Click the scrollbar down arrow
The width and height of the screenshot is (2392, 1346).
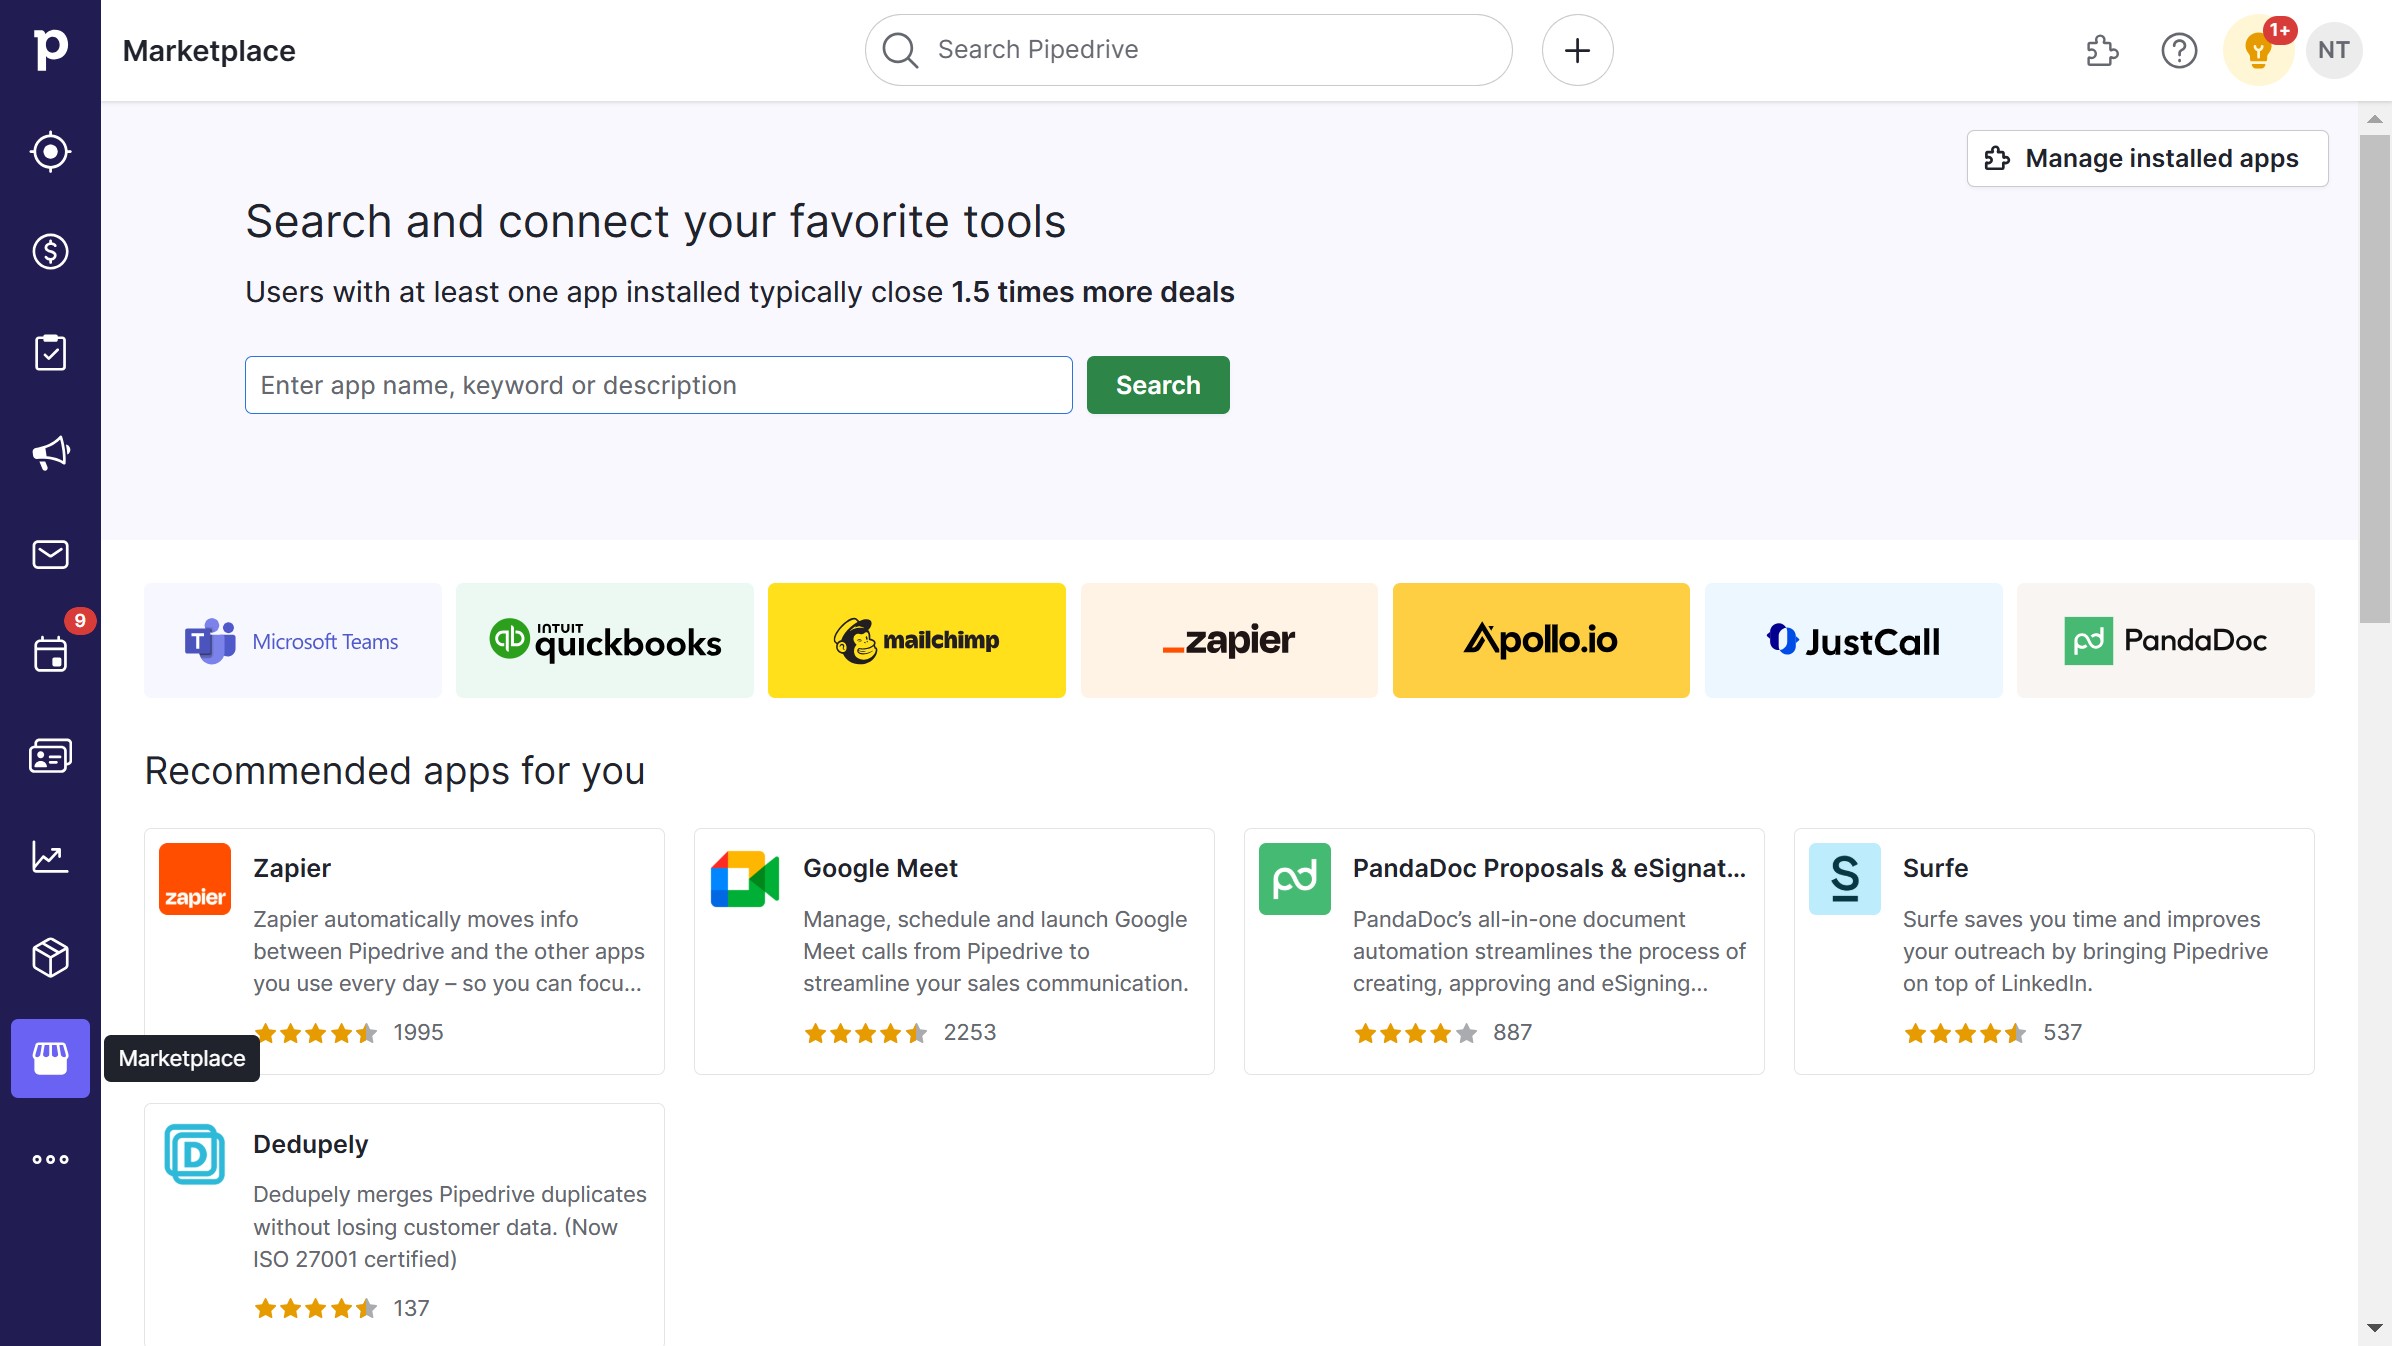click(2374, 1328)
